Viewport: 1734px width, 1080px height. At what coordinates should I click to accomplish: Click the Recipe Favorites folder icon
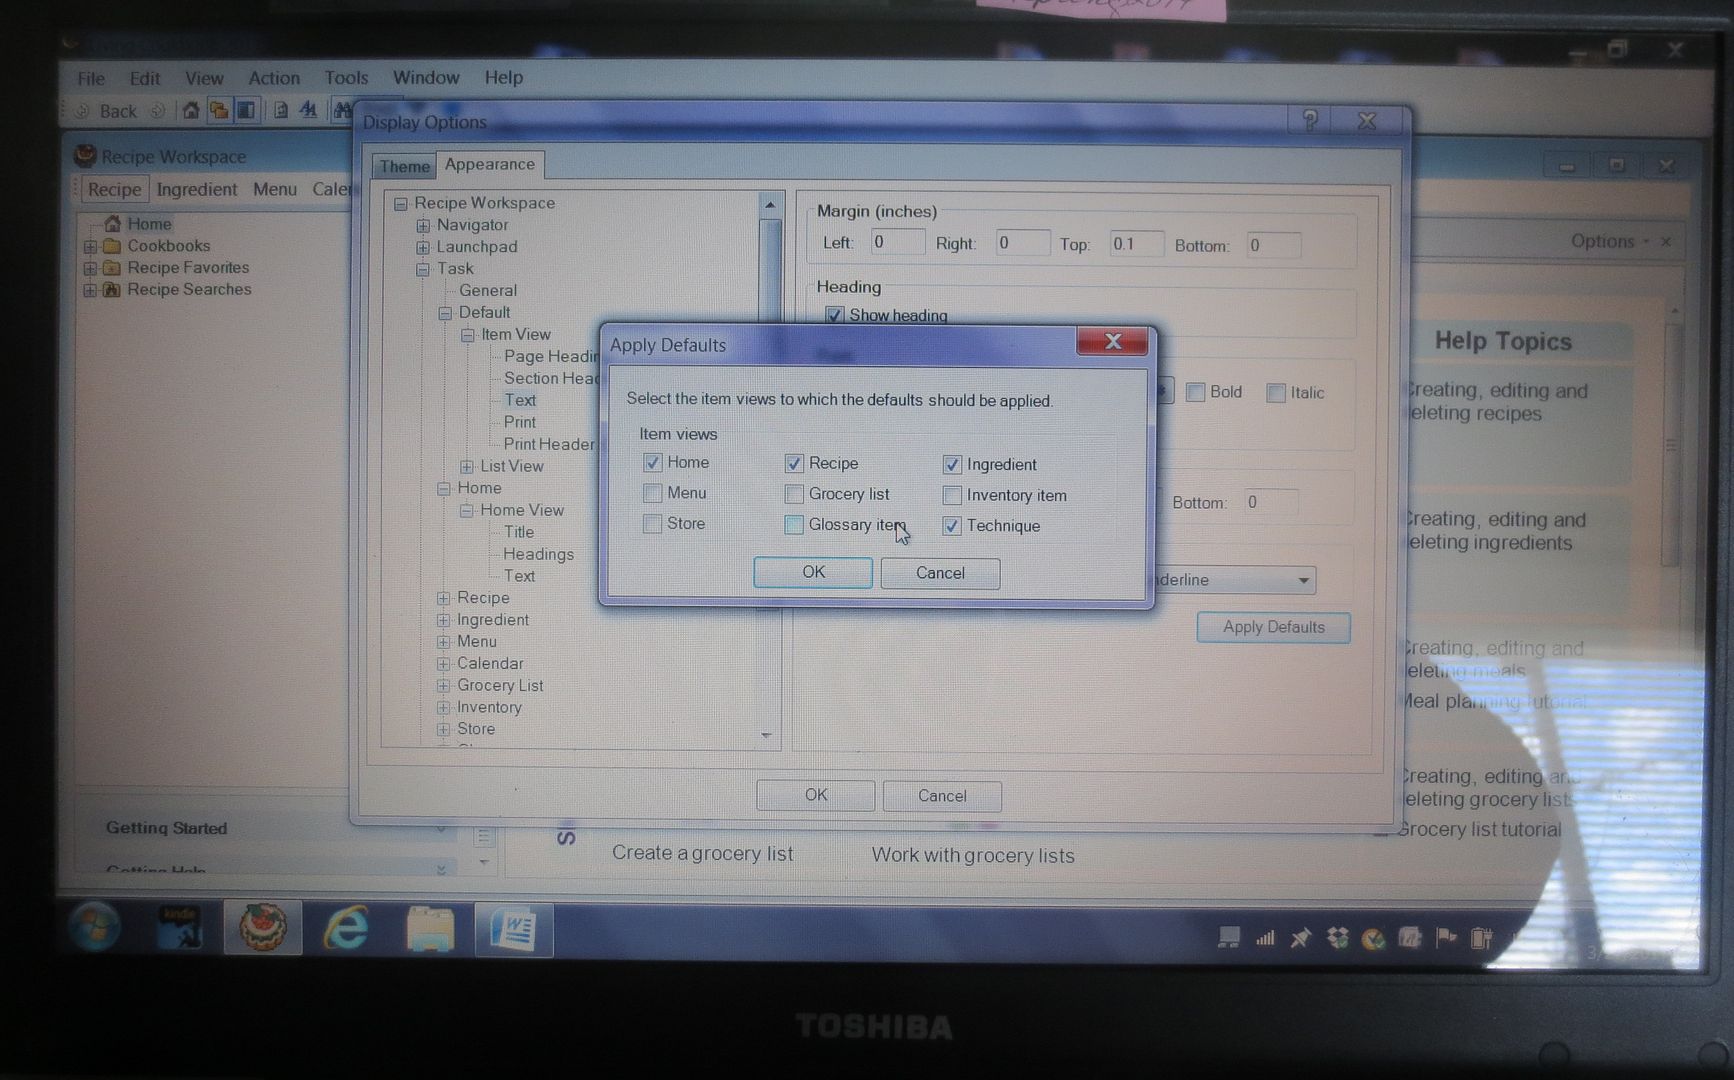[112, 267]
